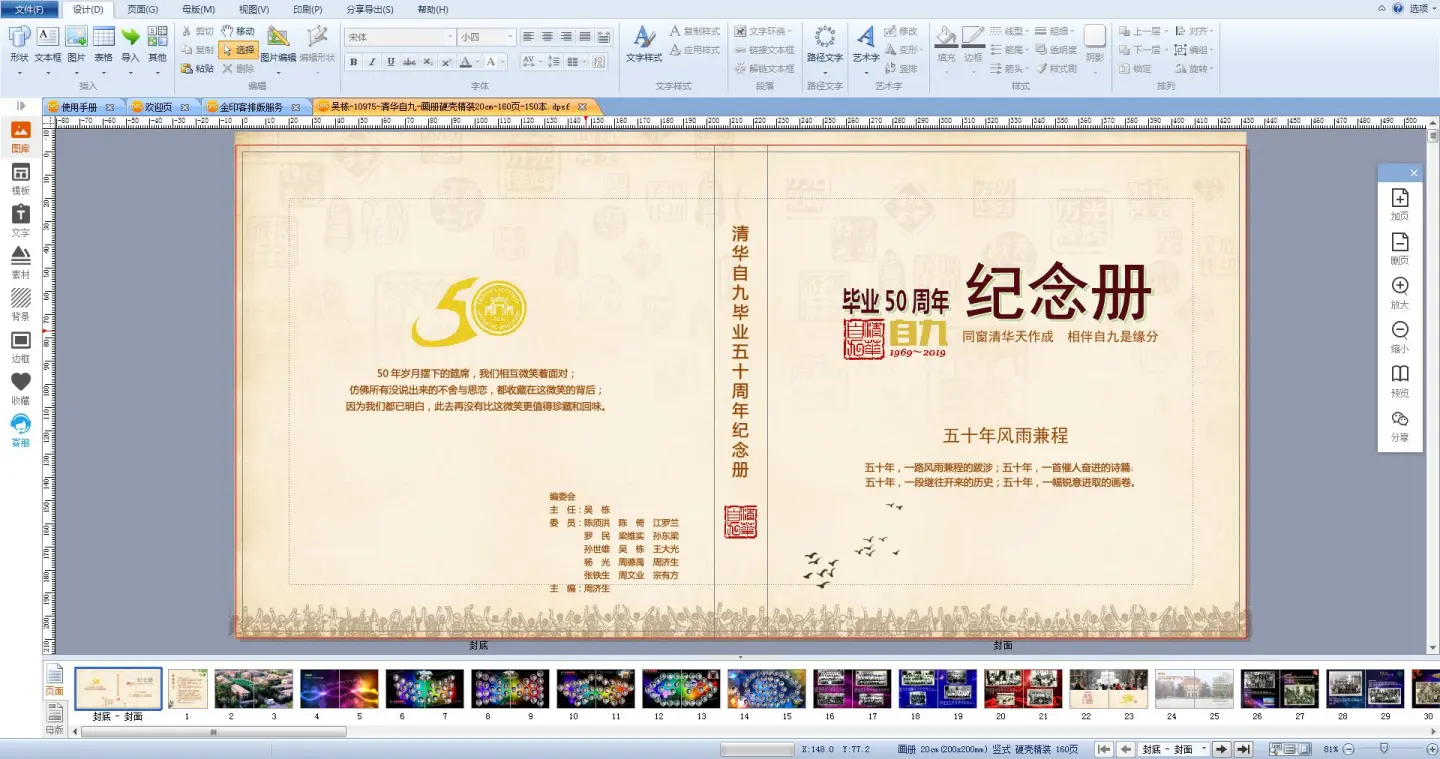Open the 宋体 font family dropdown

coord(450,37)
